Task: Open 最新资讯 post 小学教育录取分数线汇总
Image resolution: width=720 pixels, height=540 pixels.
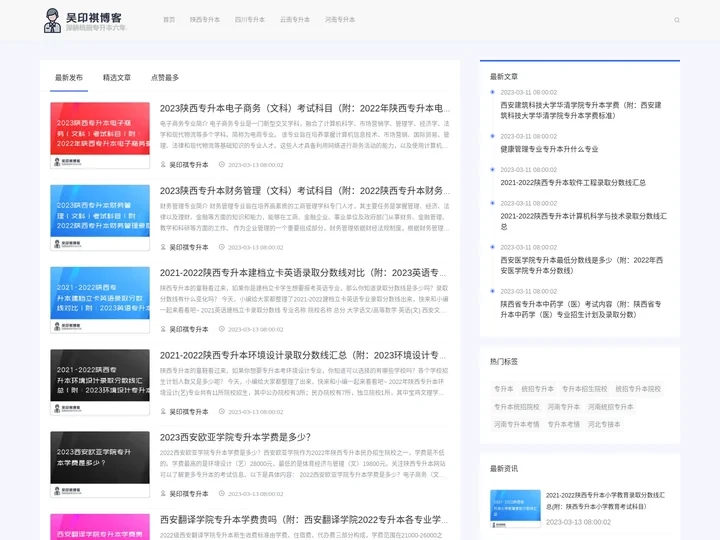Action: coord(605,501)
